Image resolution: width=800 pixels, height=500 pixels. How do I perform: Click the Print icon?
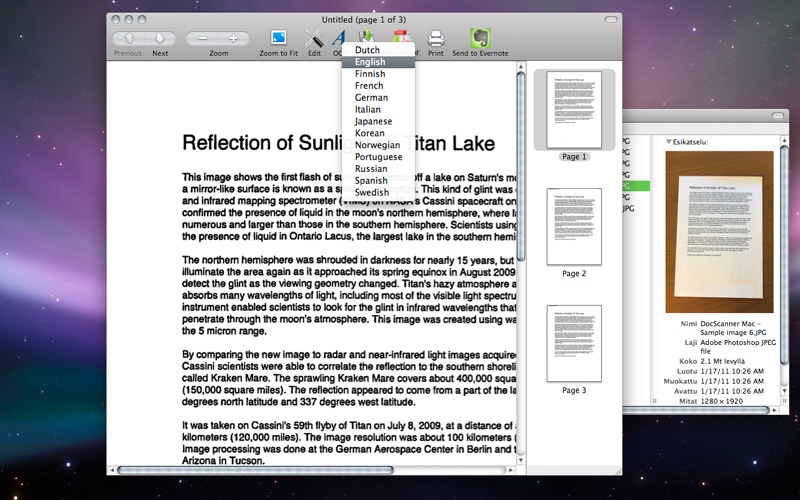(436, 38)
